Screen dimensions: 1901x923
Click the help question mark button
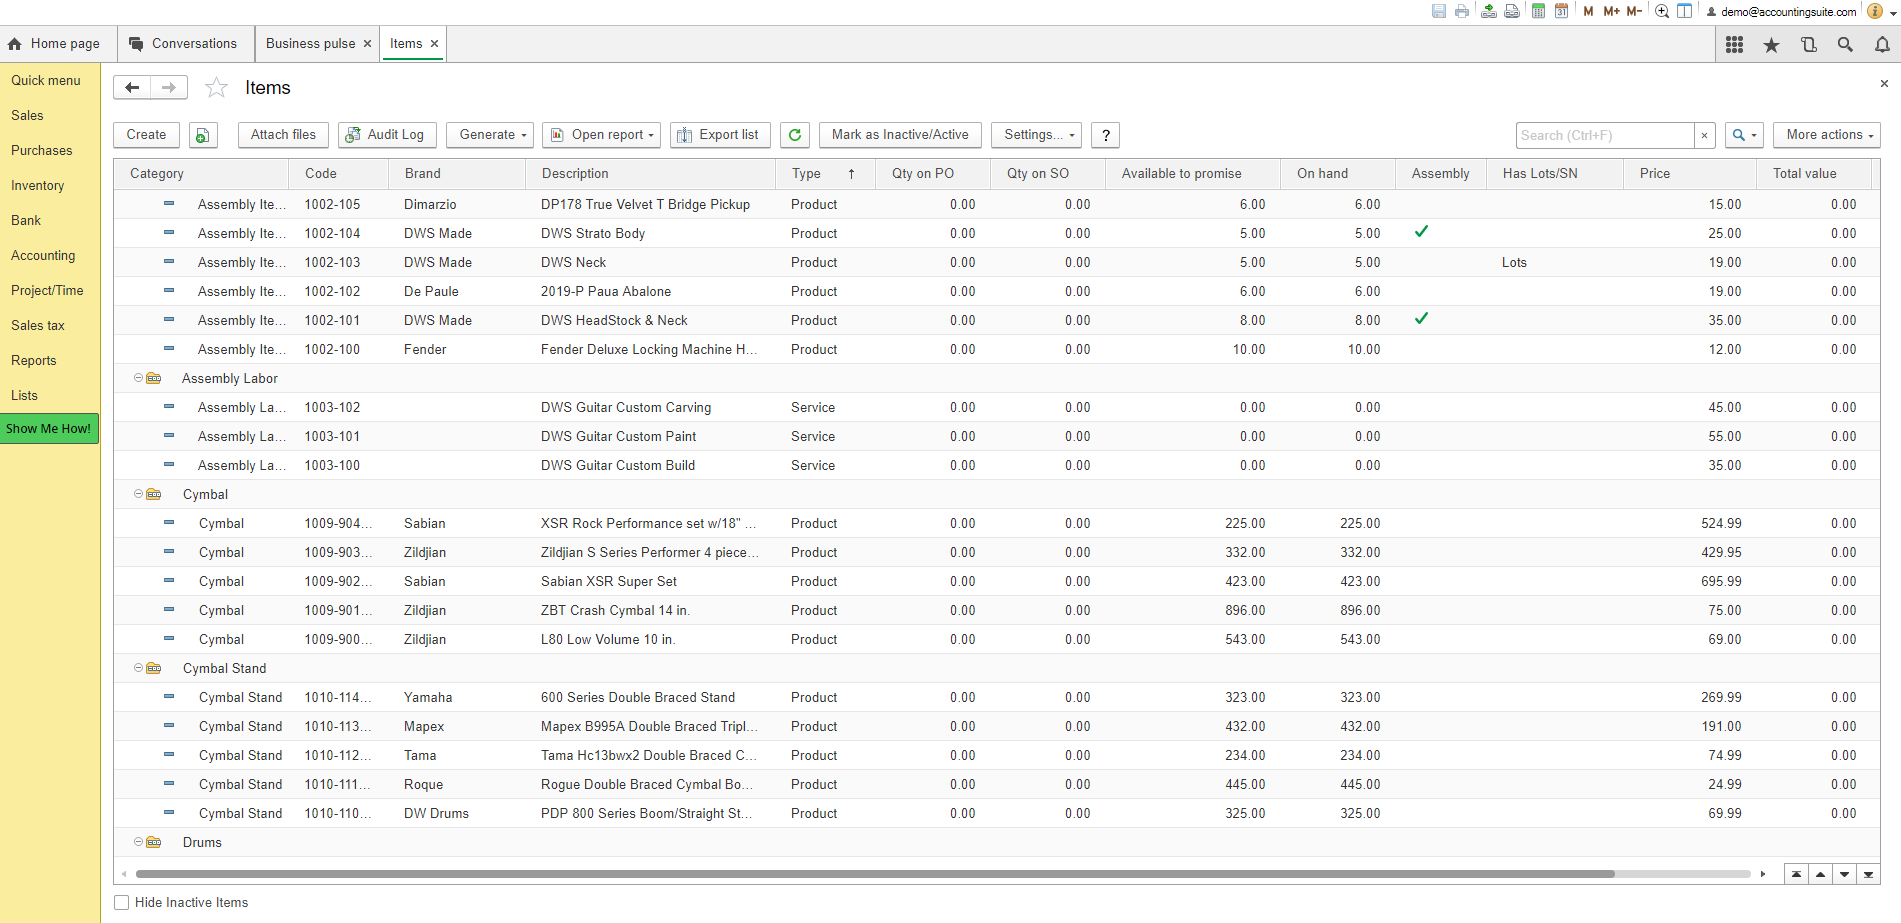click(1105, 135)
